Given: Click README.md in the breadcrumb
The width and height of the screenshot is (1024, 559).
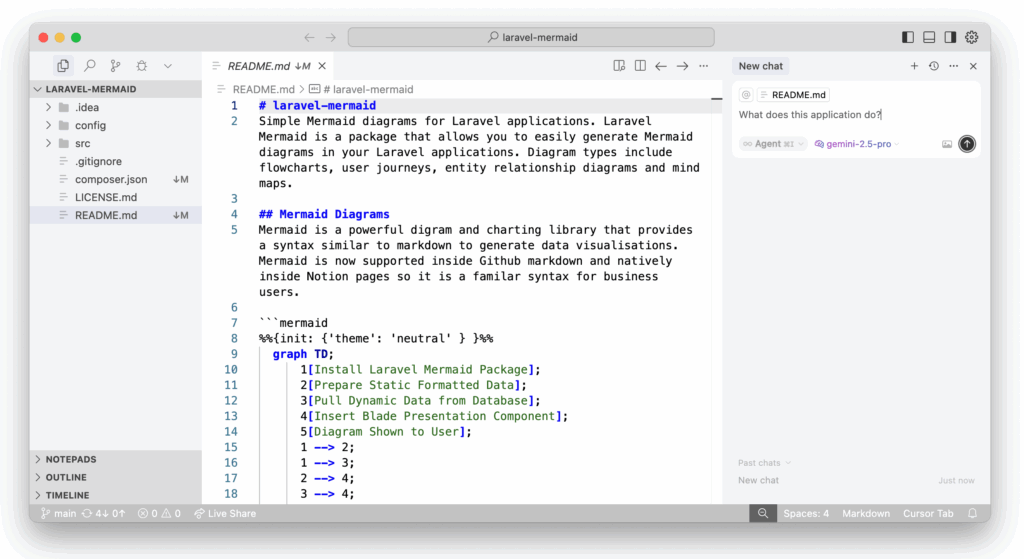Looking at the screenshot, I should coord(263,89).
